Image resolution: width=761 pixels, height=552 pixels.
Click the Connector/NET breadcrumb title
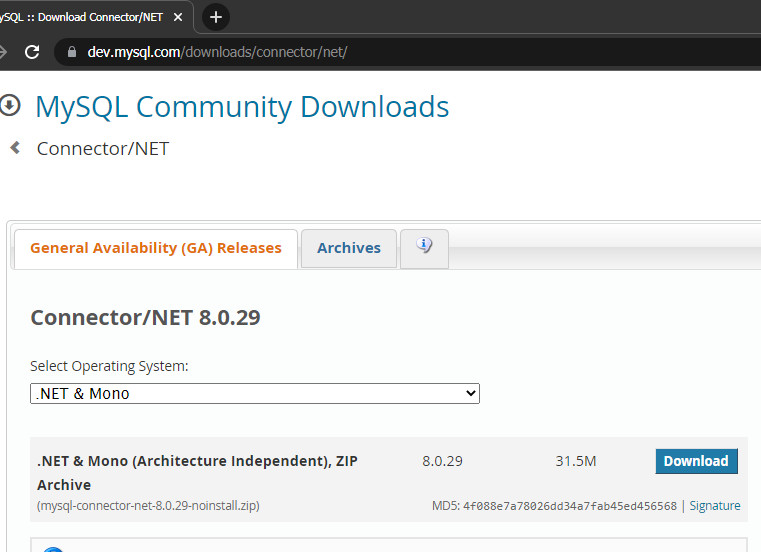(103, 149)
